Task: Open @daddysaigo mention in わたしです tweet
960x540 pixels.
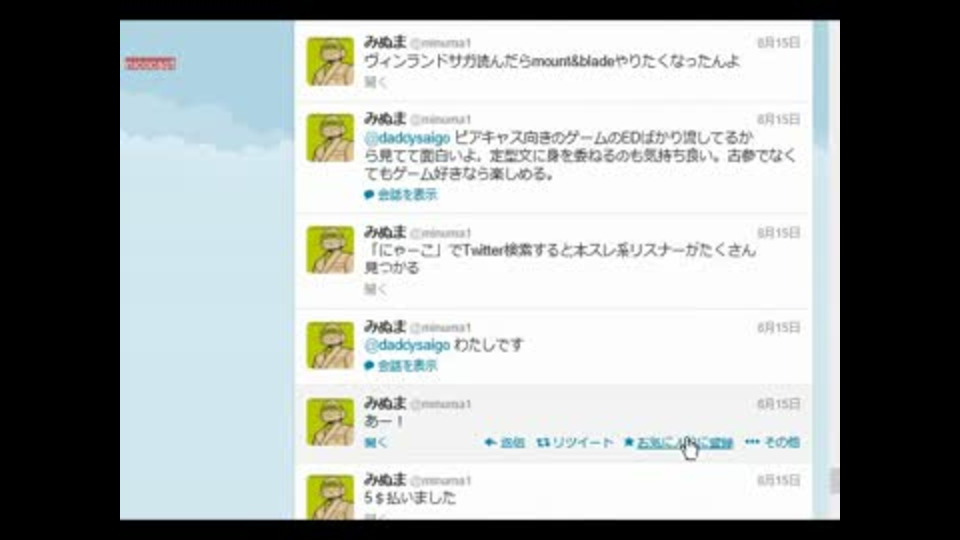Action: tap(407, 345)
